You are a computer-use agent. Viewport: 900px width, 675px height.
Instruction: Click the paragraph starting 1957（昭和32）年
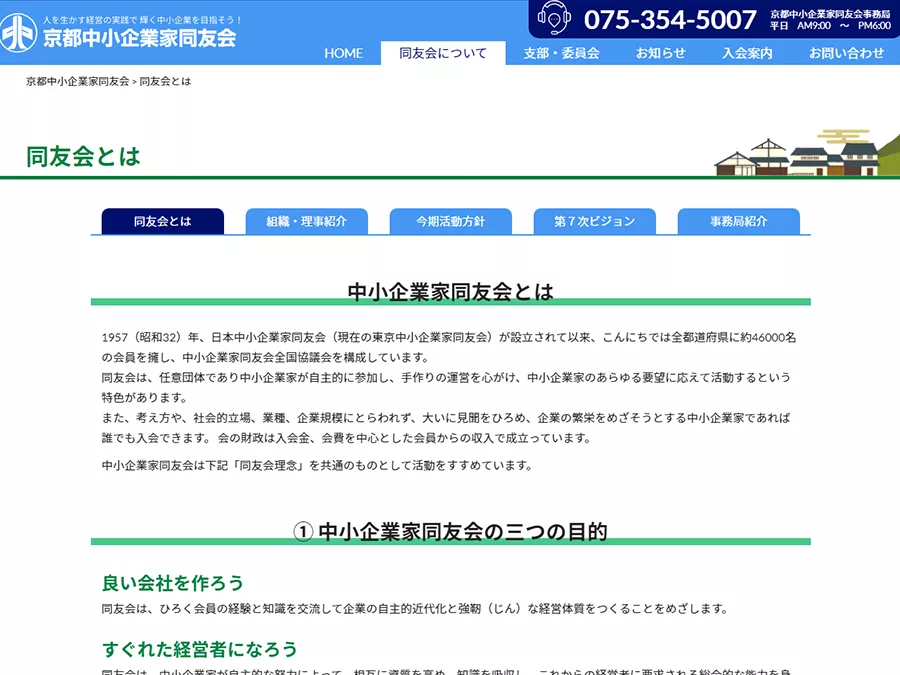pyautogui.click(x=449, y=347)
